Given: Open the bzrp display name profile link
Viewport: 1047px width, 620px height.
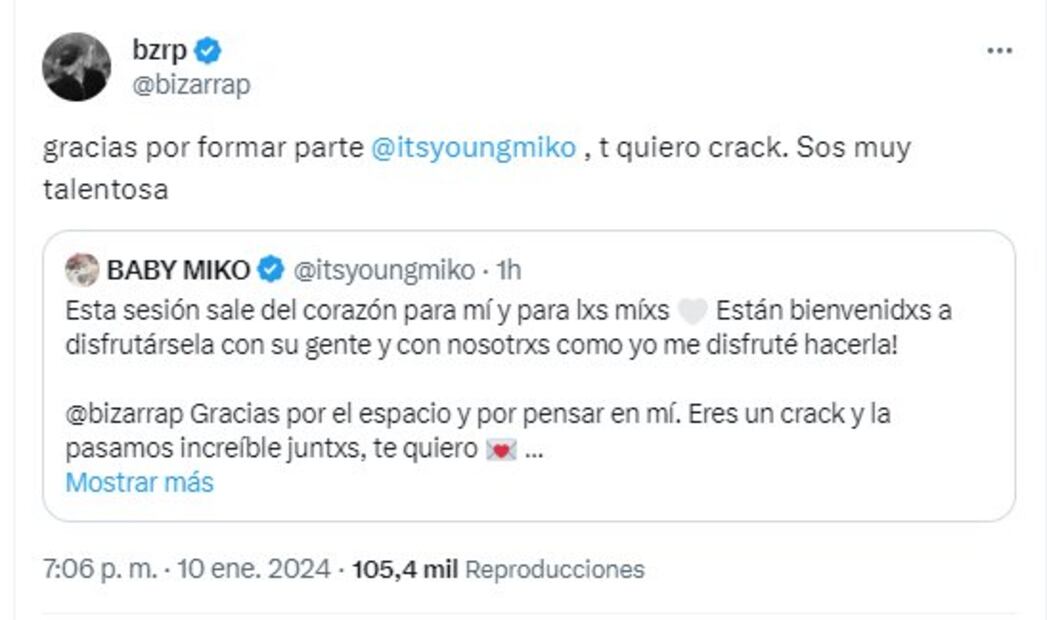Looking at the screenshot, I should pos(159,50).
